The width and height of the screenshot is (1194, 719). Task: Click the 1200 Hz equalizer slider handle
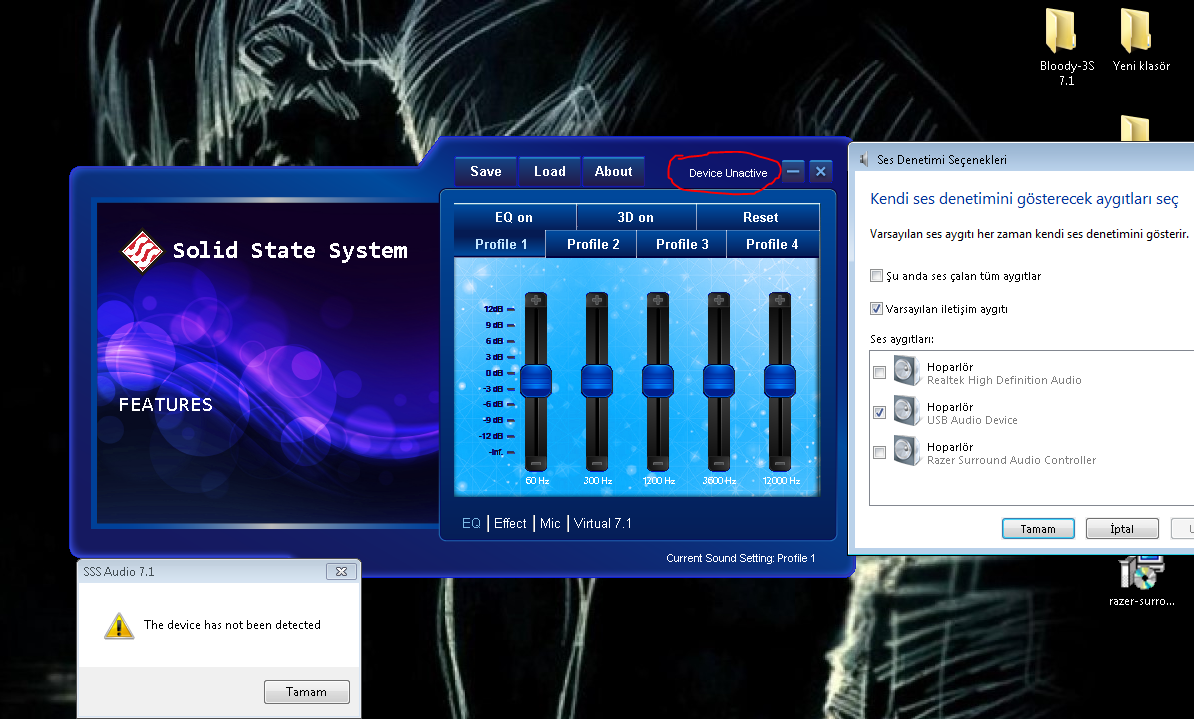click(x=658, y=380)
